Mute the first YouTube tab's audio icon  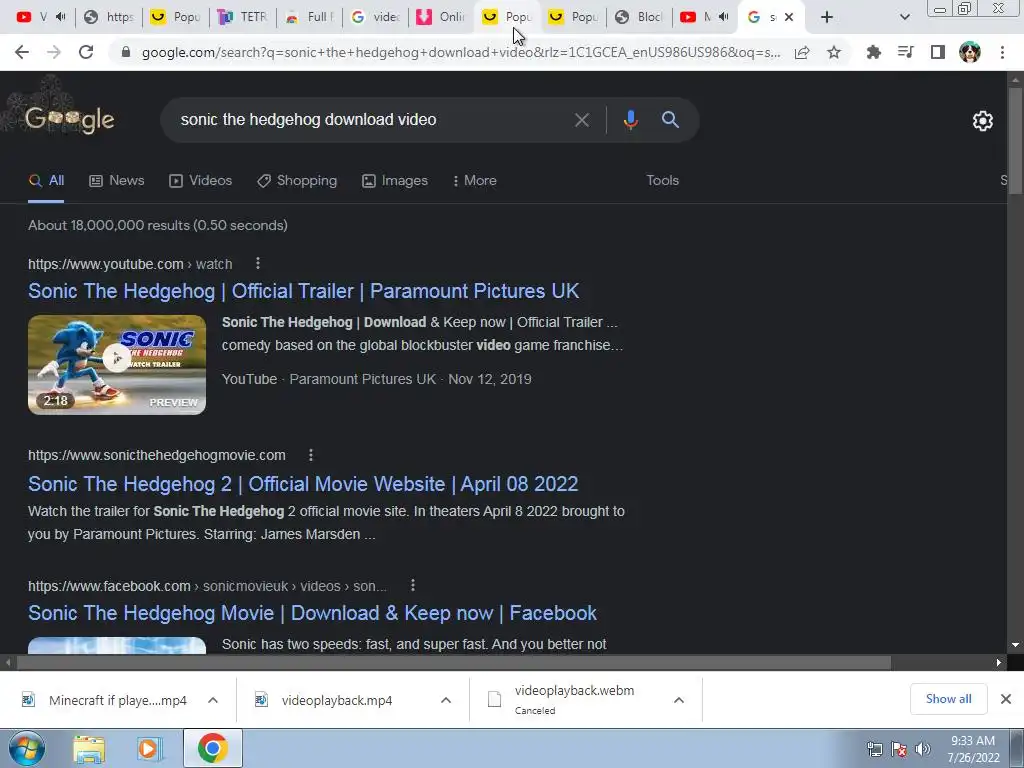click(x=61, y=17)
